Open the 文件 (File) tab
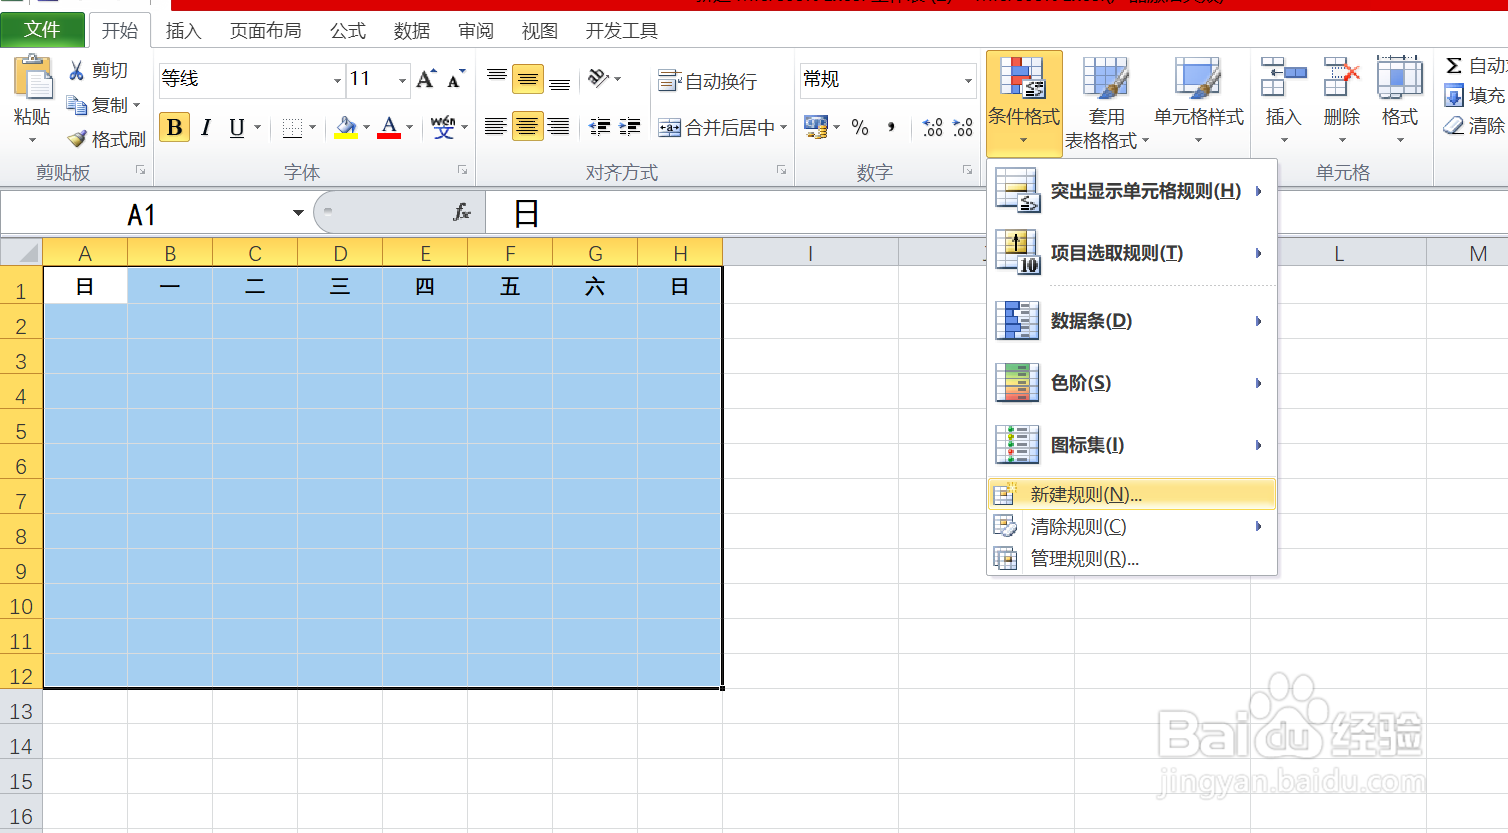This screenshot has width=1508, height=833. [42, 30]
